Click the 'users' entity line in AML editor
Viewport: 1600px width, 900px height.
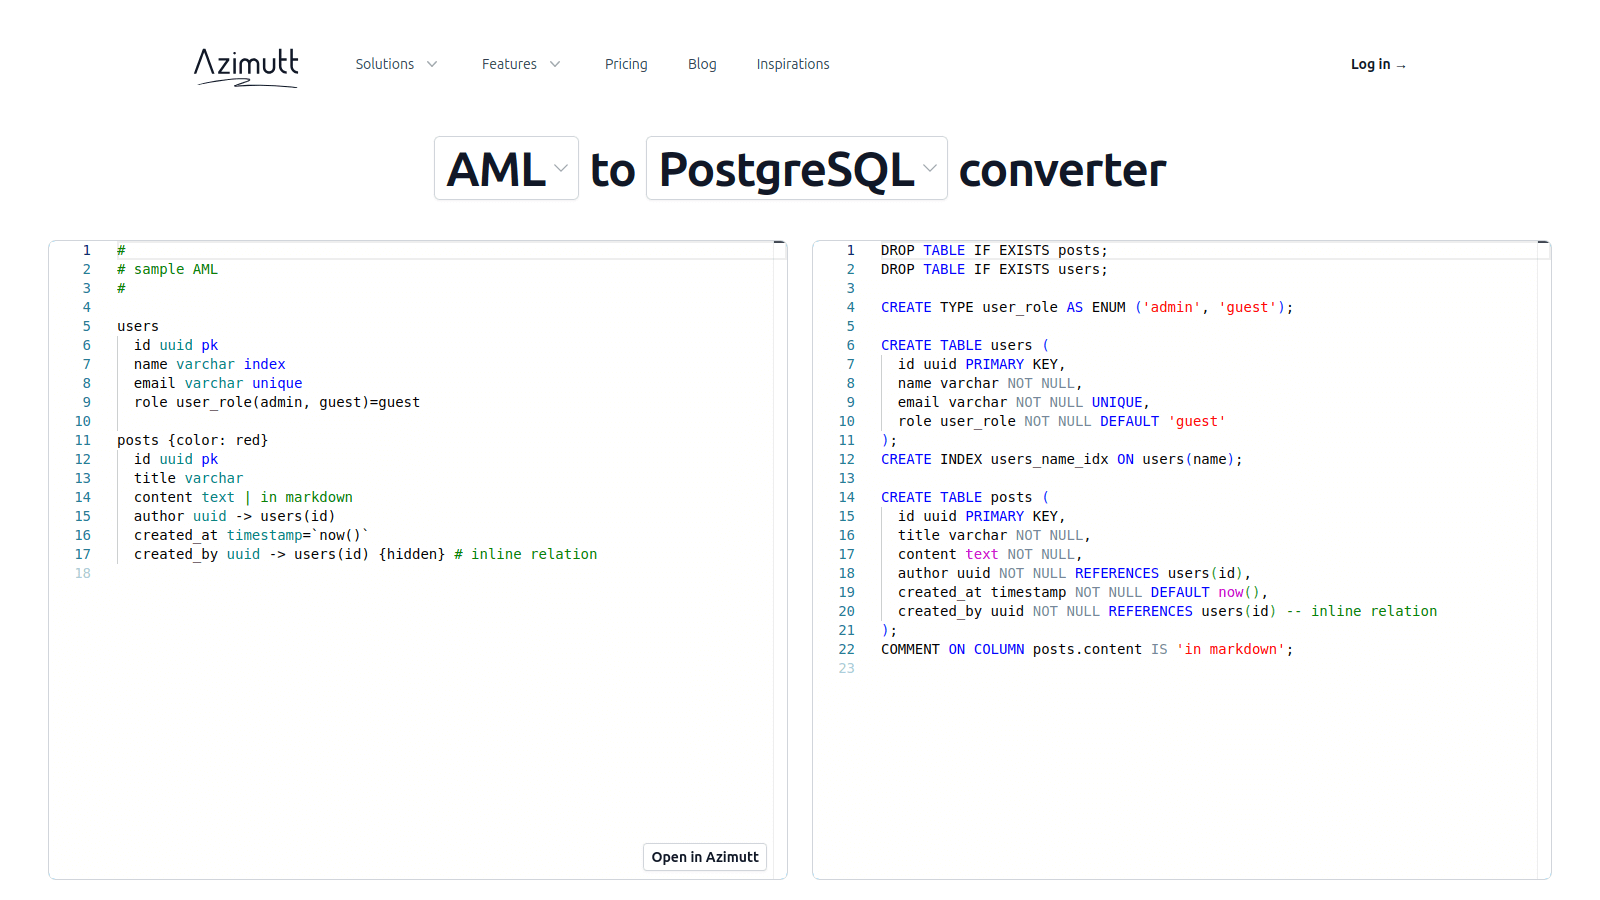pos(138,326)
